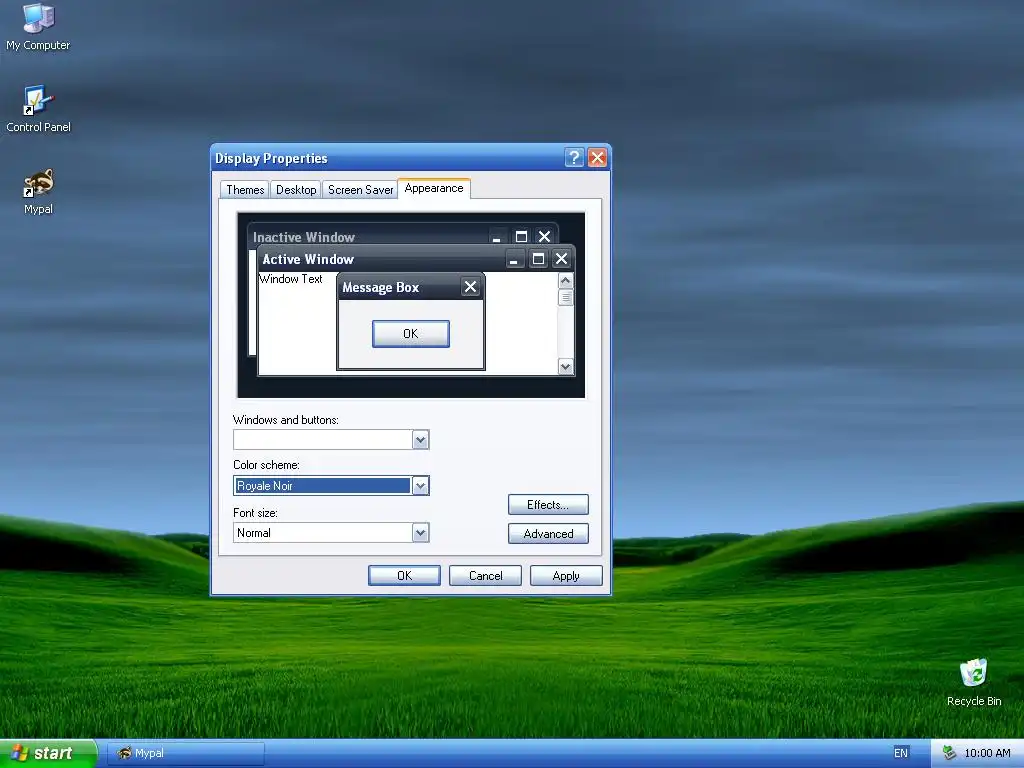The image size is (1024, 768).
Task: Expand the Windows and buttons dropdown
Action: coord(421,440)
